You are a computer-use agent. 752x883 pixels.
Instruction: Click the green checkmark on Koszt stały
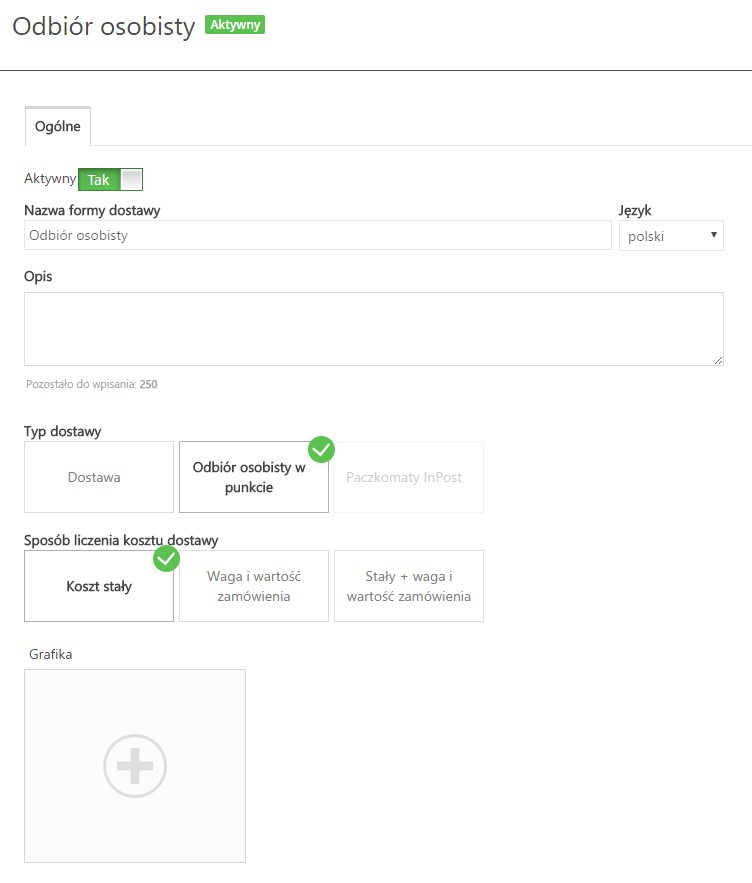tap(166, 558)
